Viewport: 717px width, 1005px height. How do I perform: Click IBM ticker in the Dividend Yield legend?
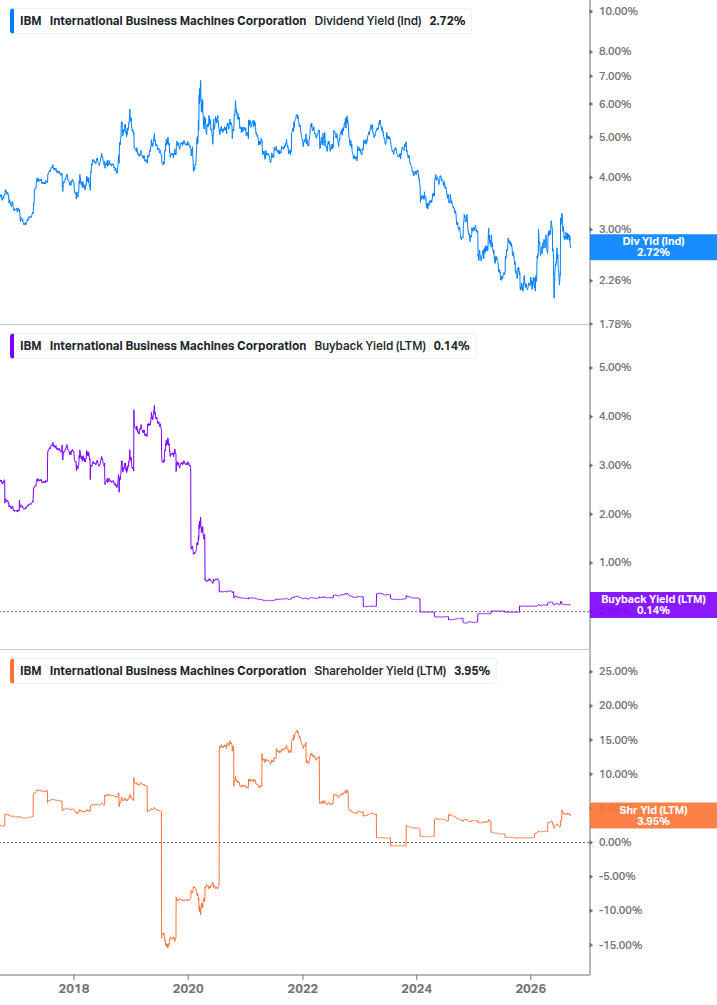[31, 21]
